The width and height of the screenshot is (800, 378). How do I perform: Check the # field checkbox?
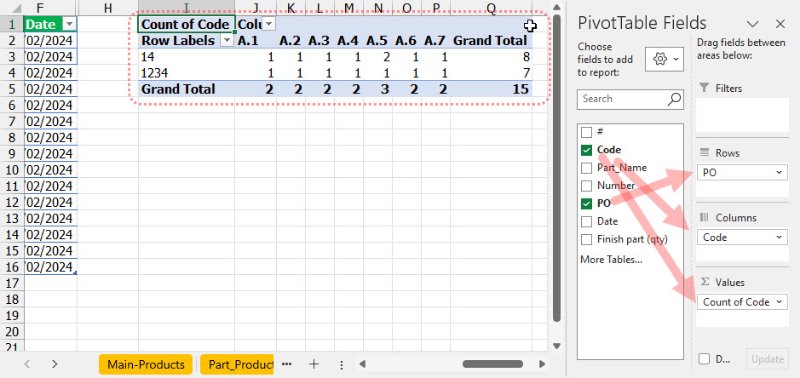[x=587, y=132]
